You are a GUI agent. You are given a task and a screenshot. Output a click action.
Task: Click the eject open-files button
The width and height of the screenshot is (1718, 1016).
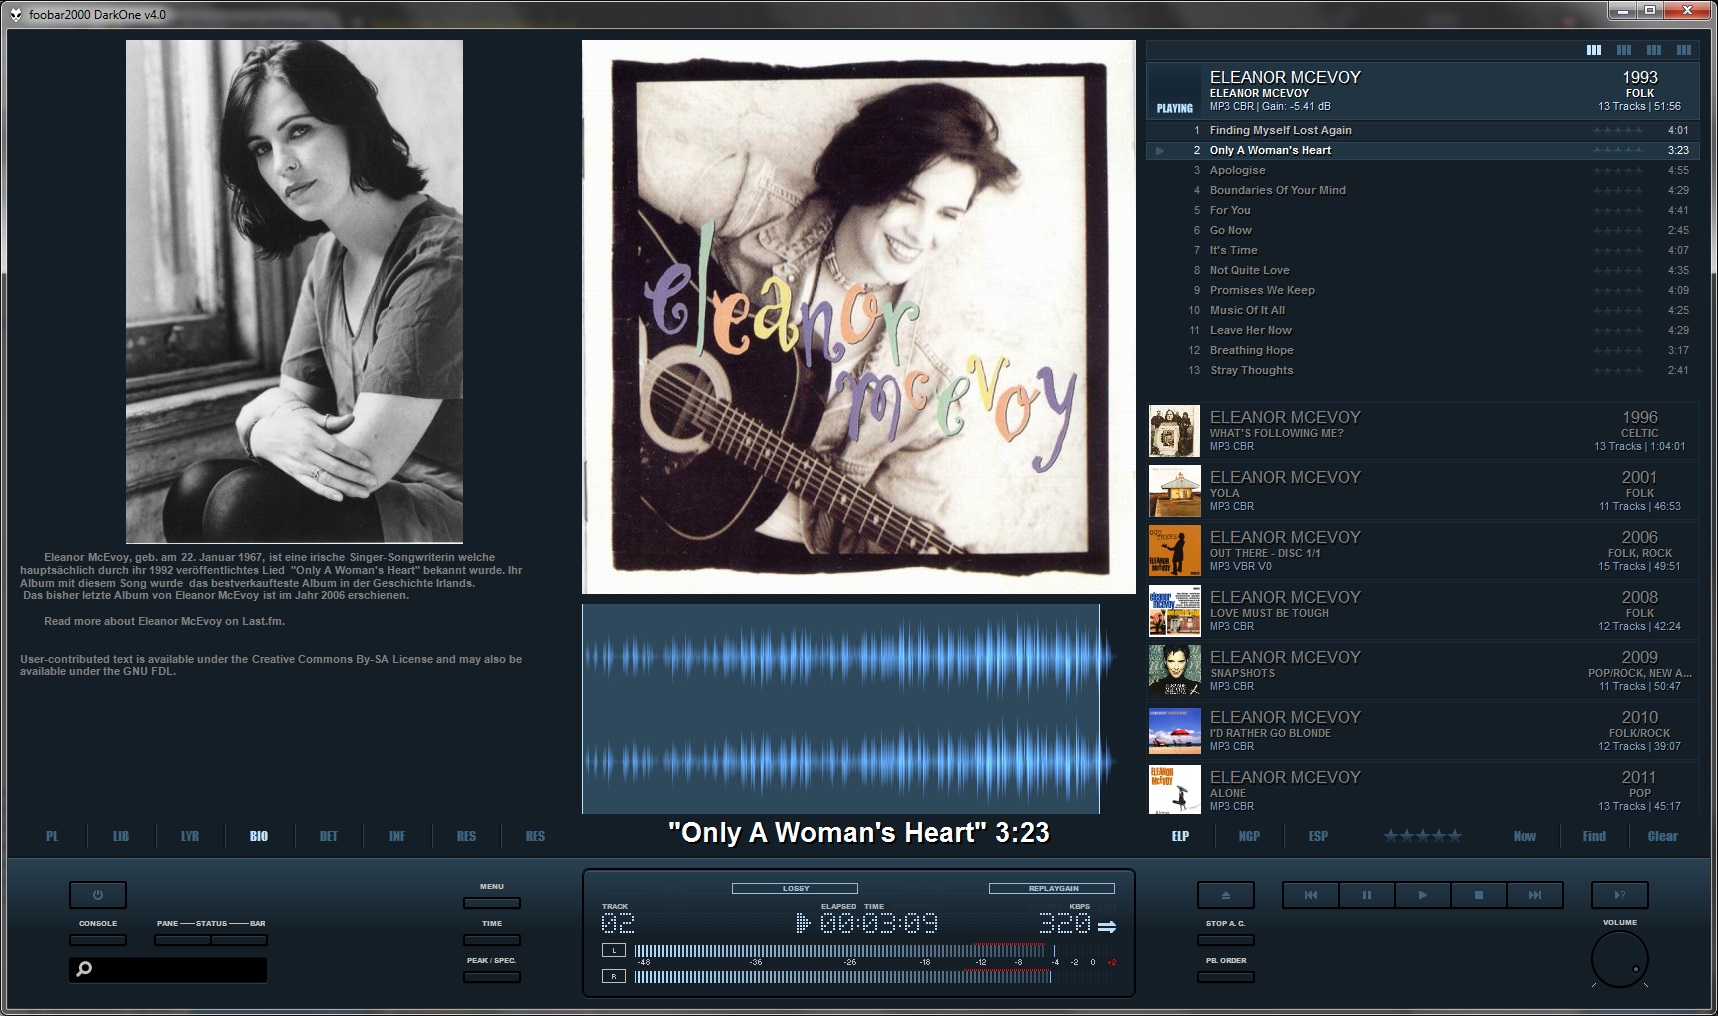pos(1225,895)
